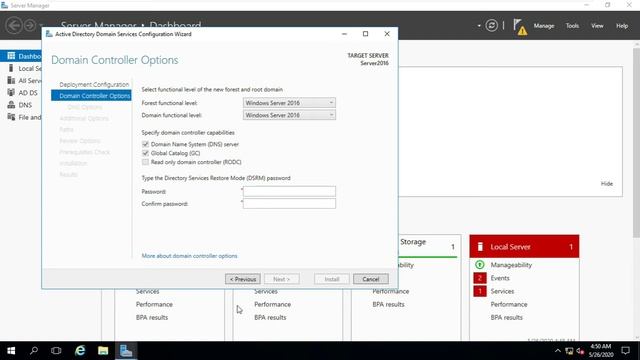The image size is (640, 360).
Task: Open the Windows Start menu
Action: coord(11,351)
